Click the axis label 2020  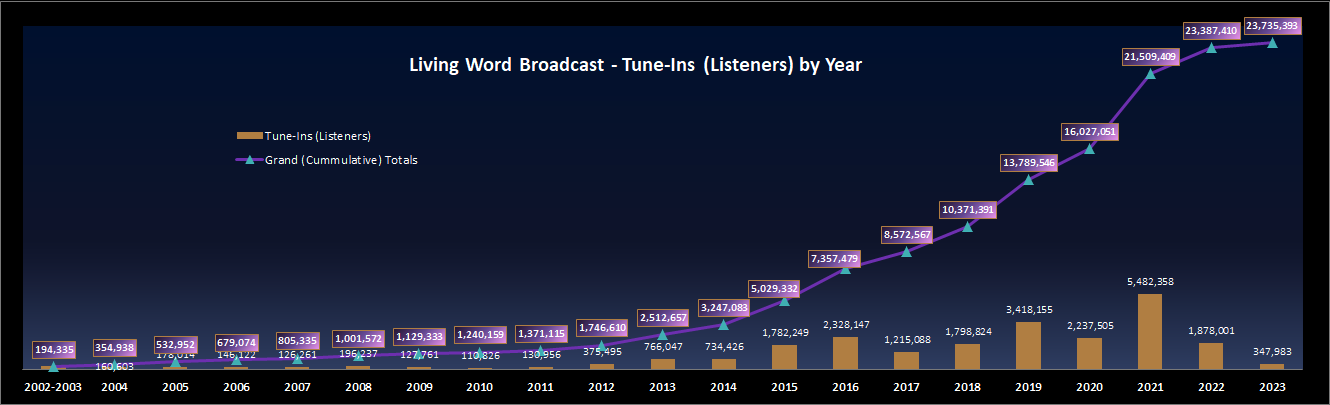1089,386
